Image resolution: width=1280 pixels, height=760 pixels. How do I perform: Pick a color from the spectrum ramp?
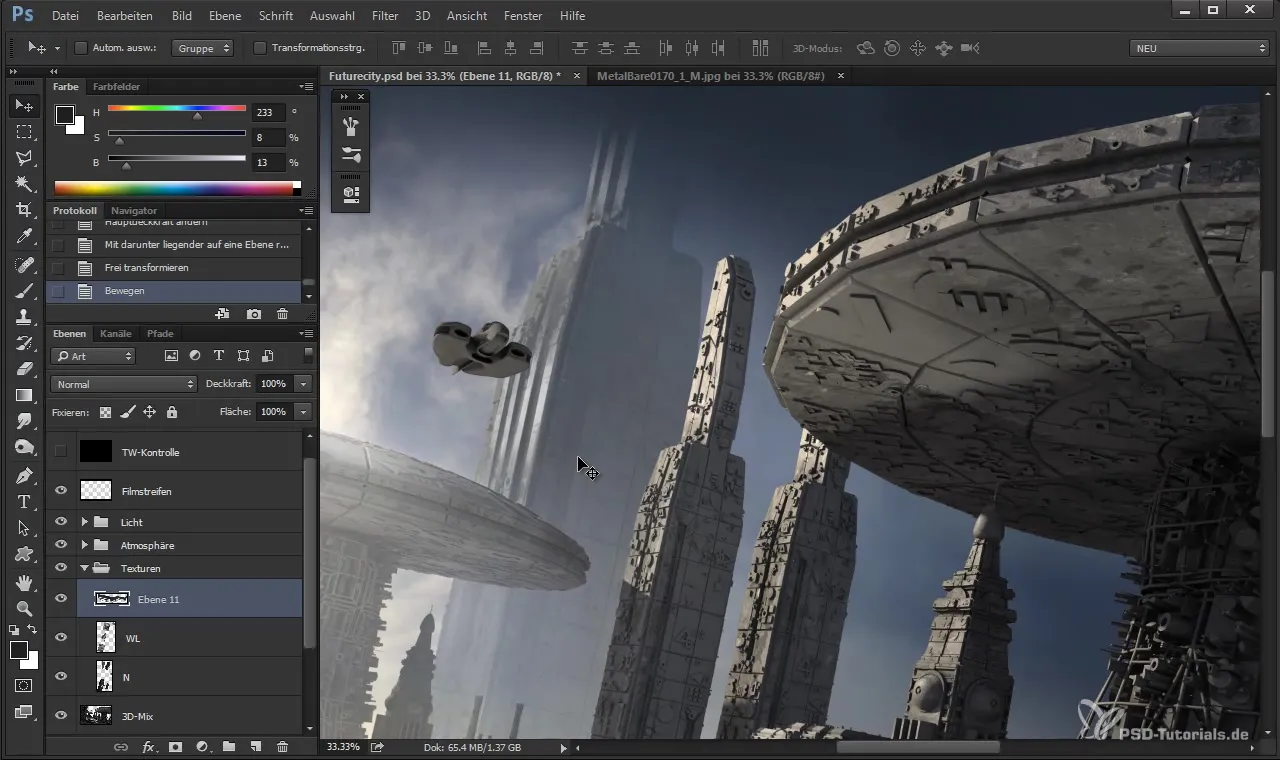(174, 188)
